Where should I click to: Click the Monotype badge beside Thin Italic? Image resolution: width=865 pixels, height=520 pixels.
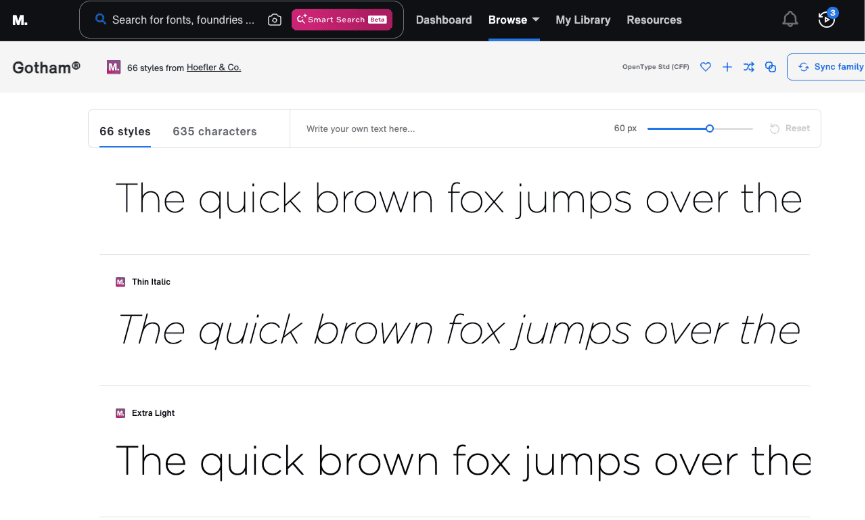[120, 282]
